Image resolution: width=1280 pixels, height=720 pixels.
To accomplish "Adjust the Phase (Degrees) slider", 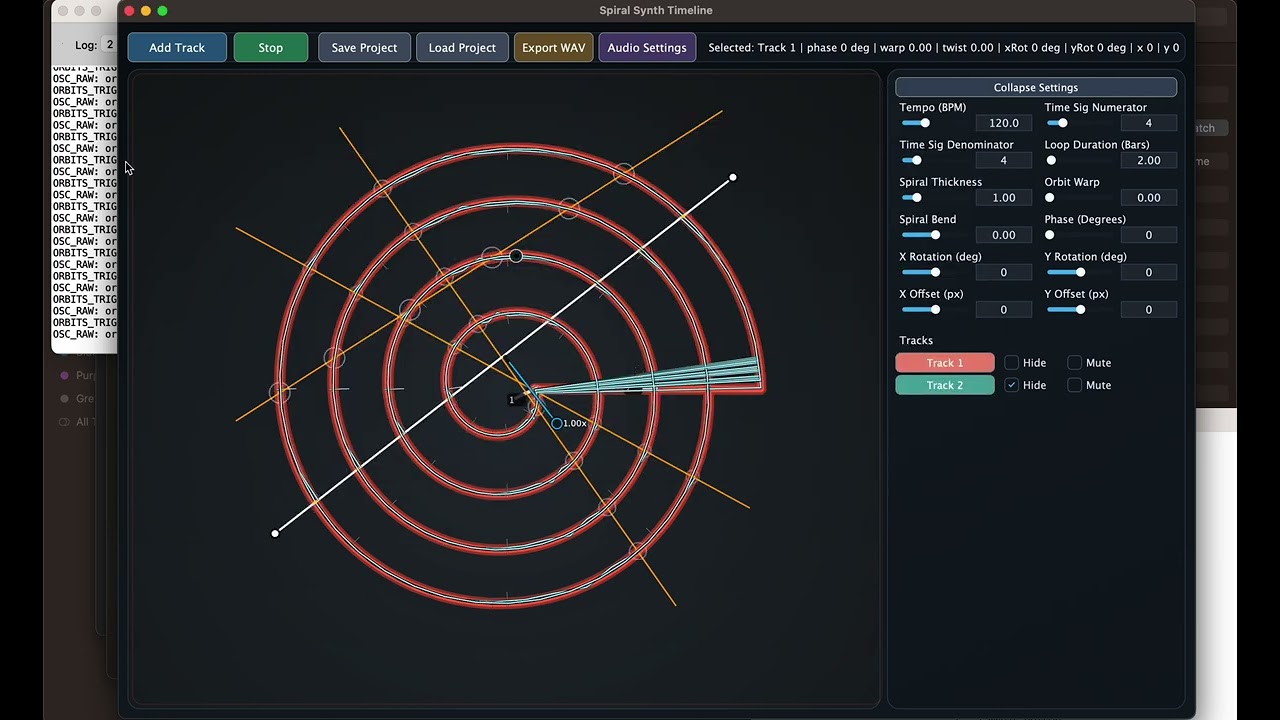I will coord(1079,235).
